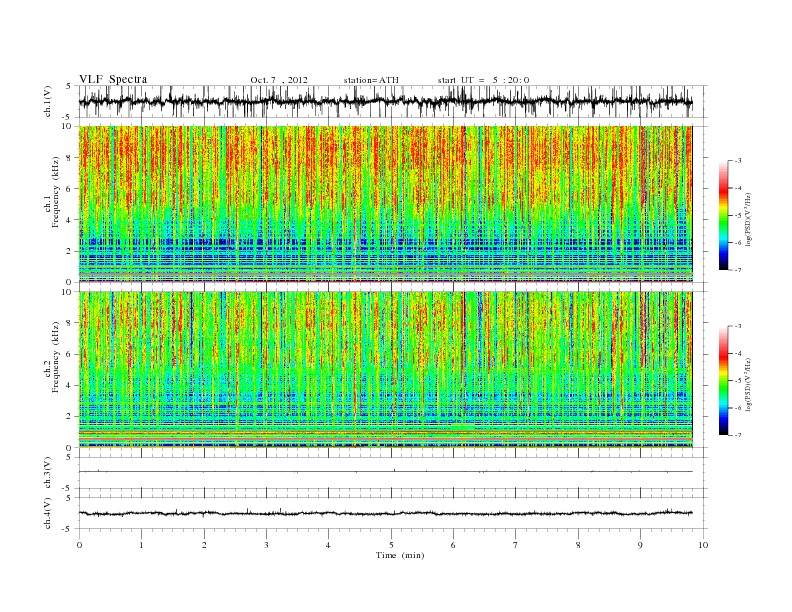Click the "4" kHz tick on ch.2 frequency axis
Screen dimensions: 792x612
[69, 386]
